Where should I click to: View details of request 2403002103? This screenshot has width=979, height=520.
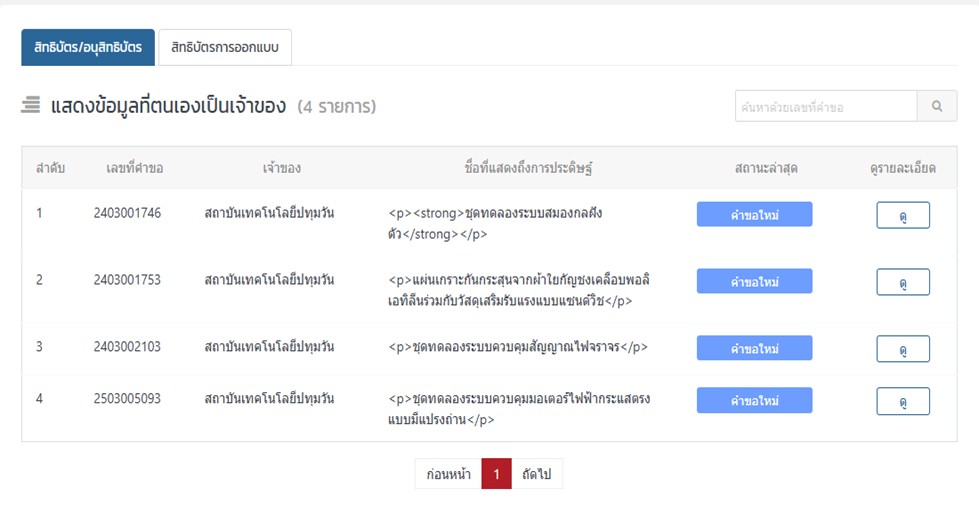click(x=903, y=349)
